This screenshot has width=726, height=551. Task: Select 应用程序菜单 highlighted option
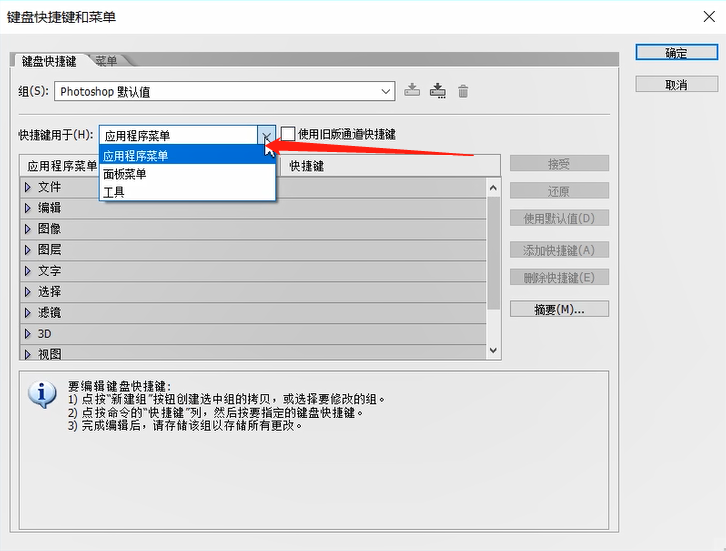(x=136, y=156)
